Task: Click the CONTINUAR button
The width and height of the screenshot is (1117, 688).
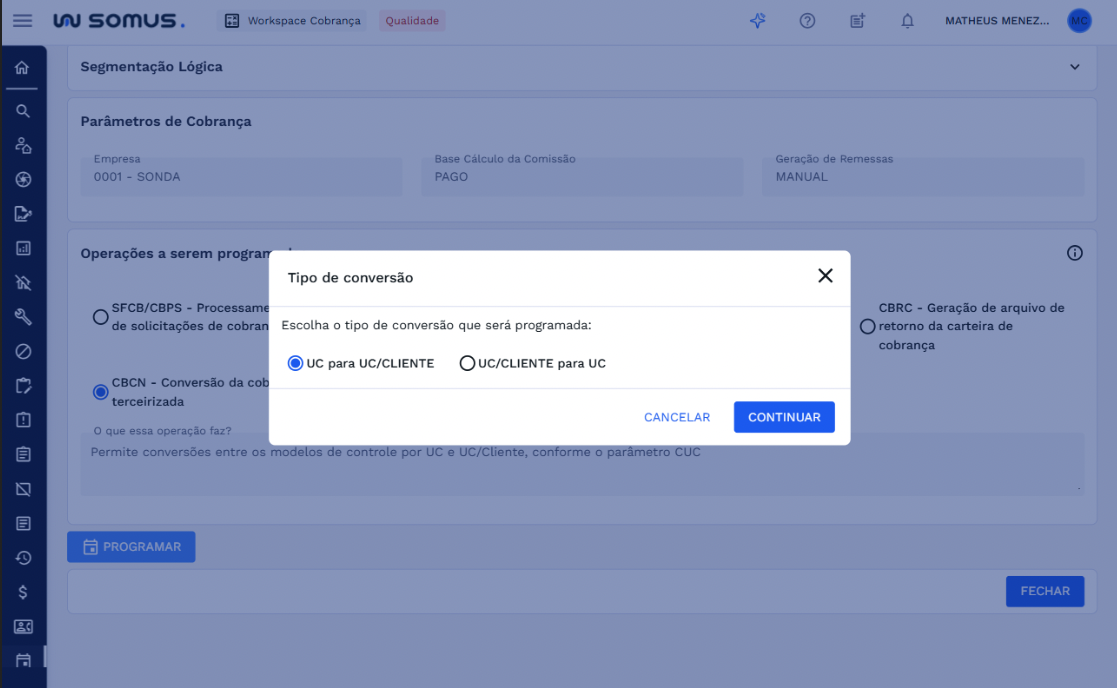Action: (x=784, y=417)
